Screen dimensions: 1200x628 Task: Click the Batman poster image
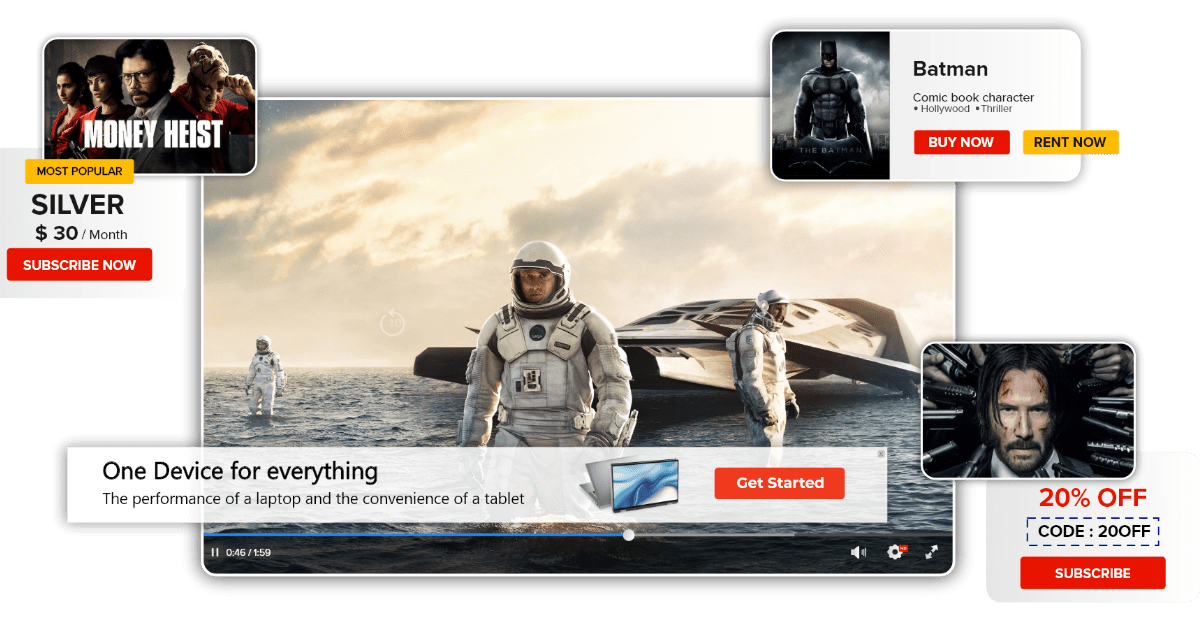(831, 105)
